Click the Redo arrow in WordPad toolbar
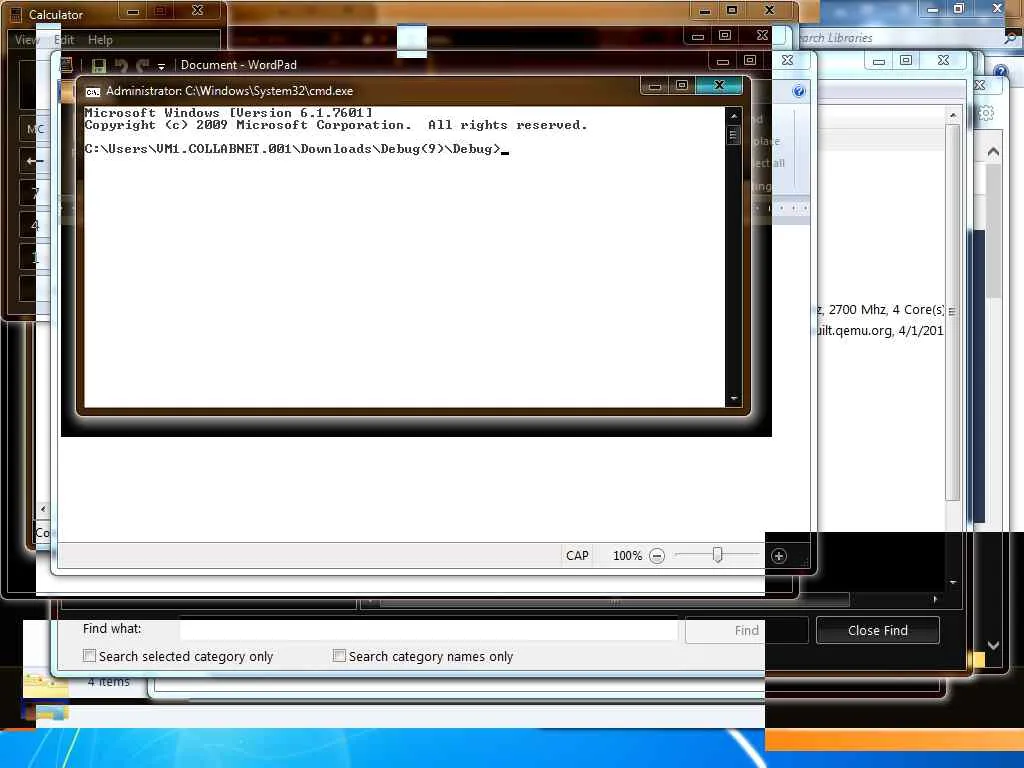 point(142,65)
